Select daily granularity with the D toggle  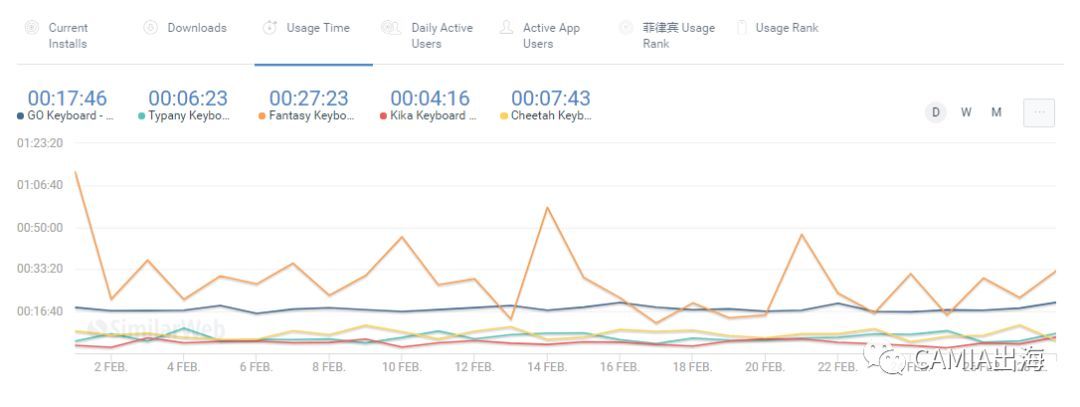(x=936, y=112)
